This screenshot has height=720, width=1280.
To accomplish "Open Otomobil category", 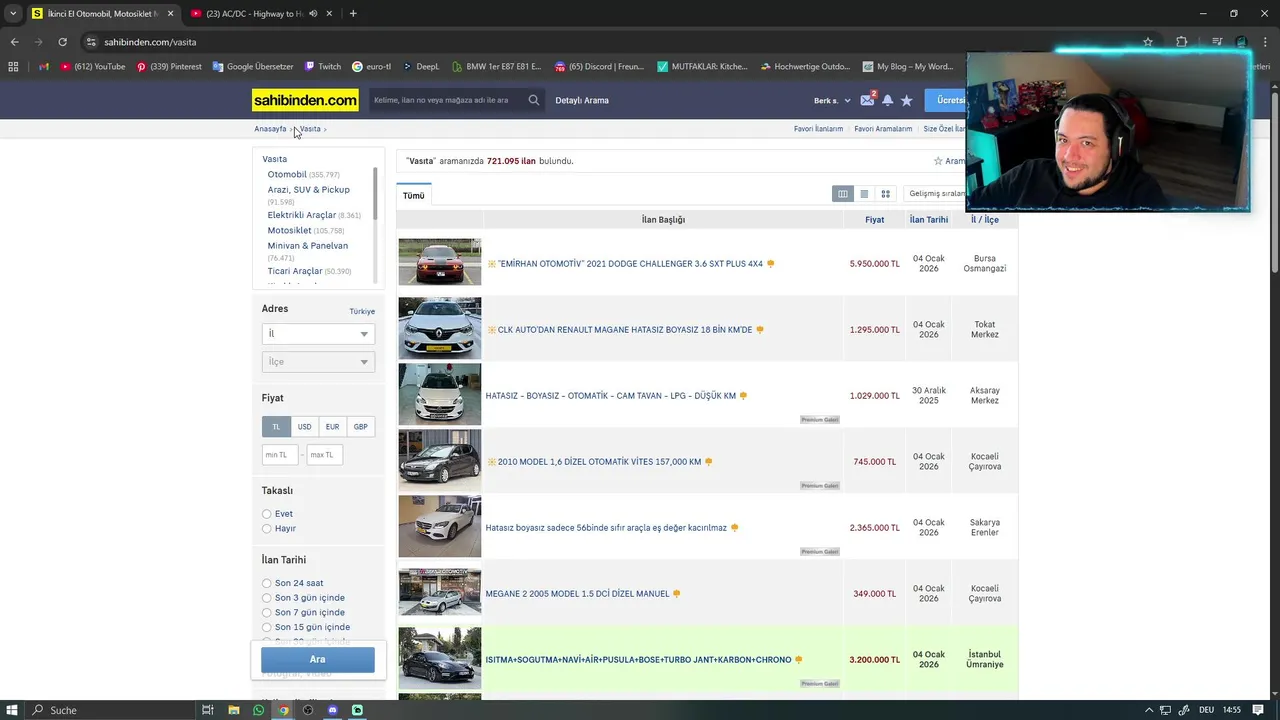I will pyautogui.click(x=287, y=175).
